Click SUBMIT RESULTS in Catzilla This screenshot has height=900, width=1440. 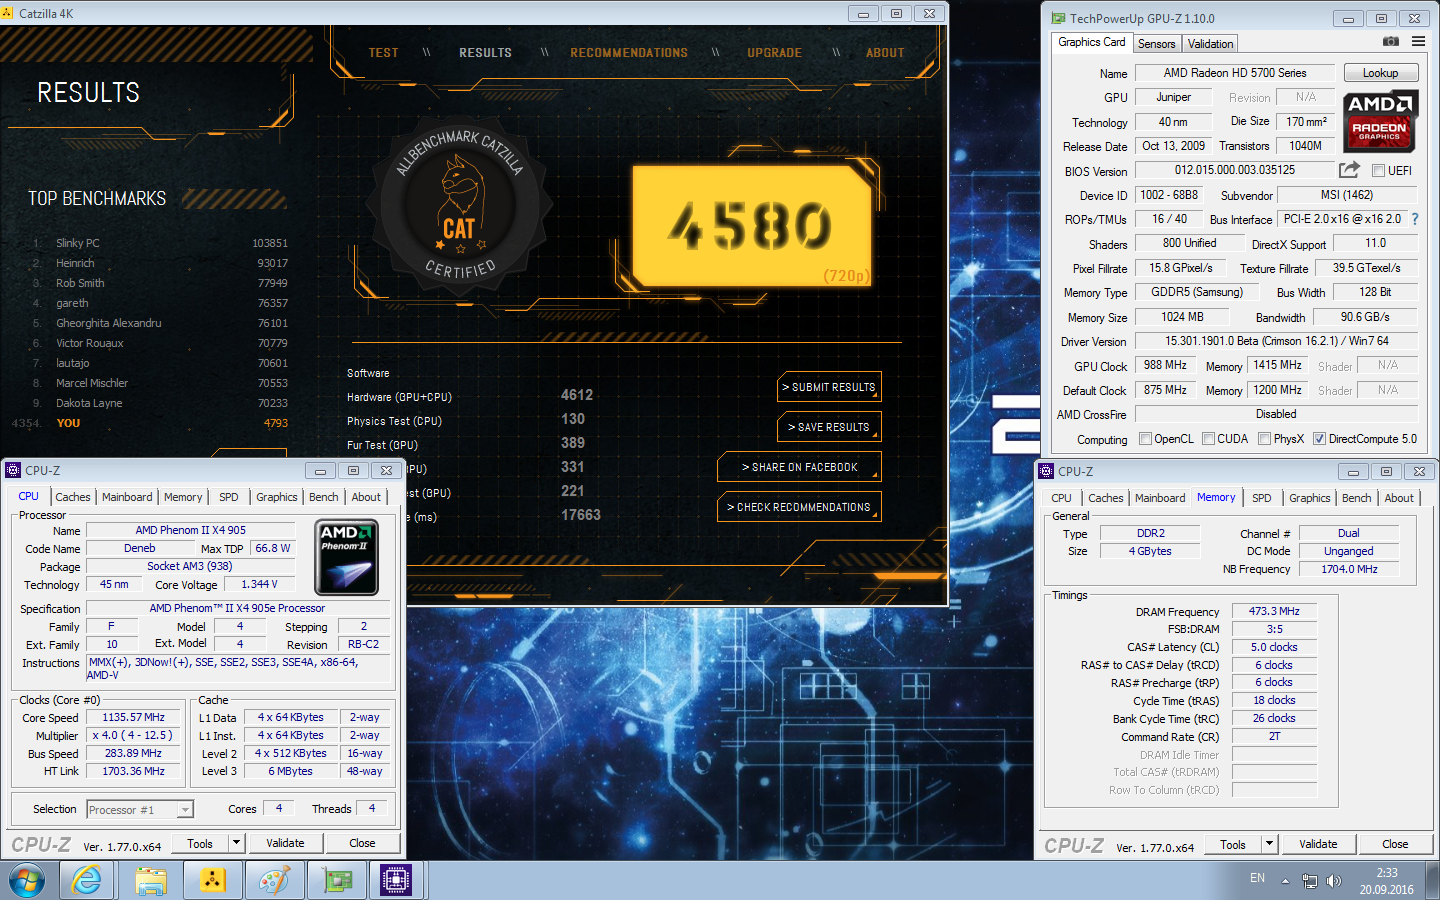tap(829, 387)
